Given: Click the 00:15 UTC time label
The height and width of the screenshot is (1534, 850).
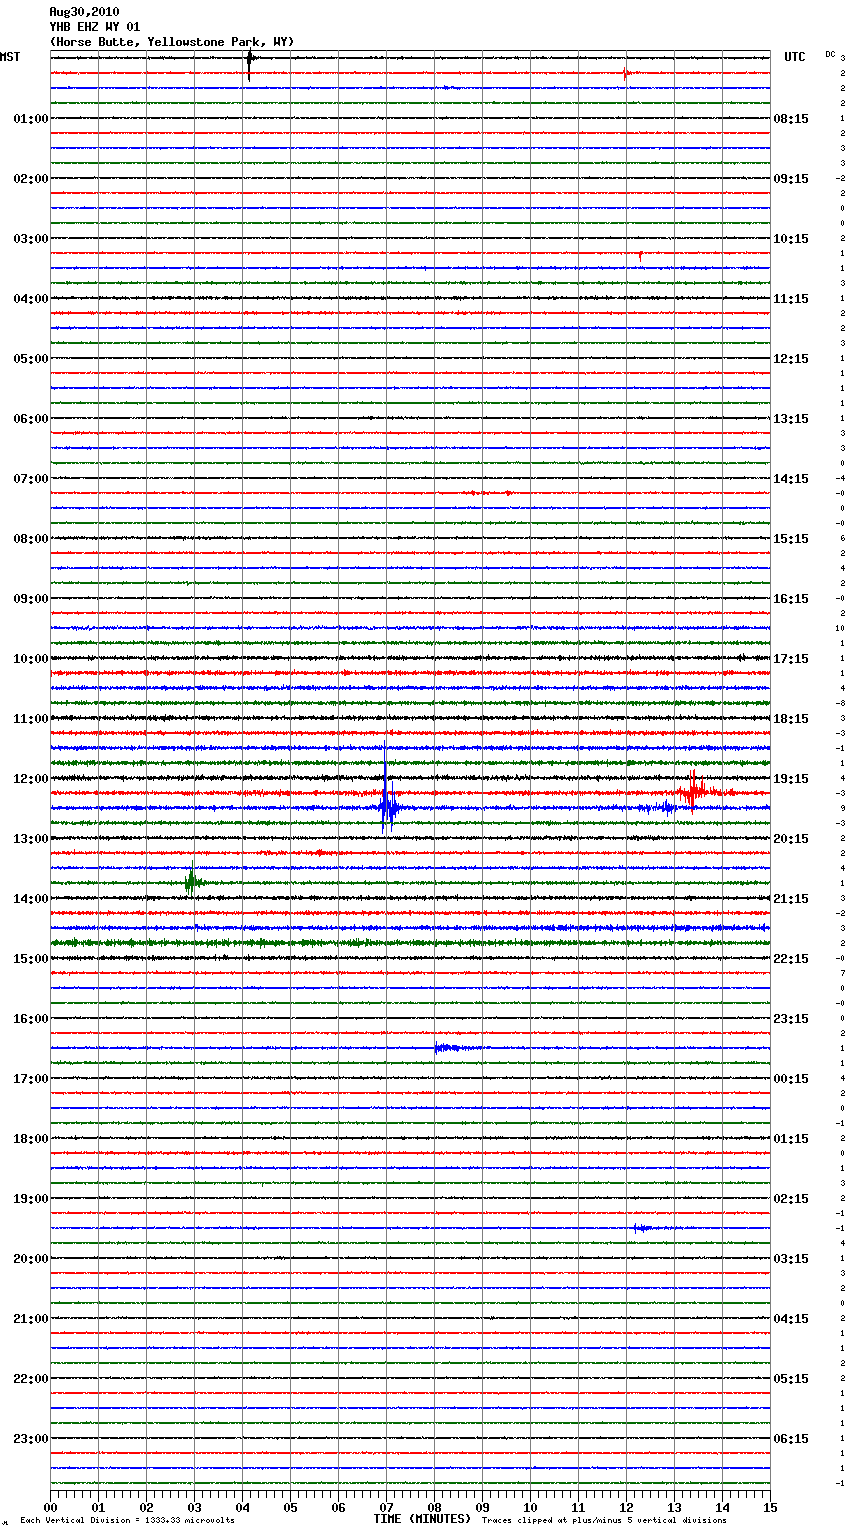Looking at the screenshot, I should pyautogui.click(x=791, y=1079).
